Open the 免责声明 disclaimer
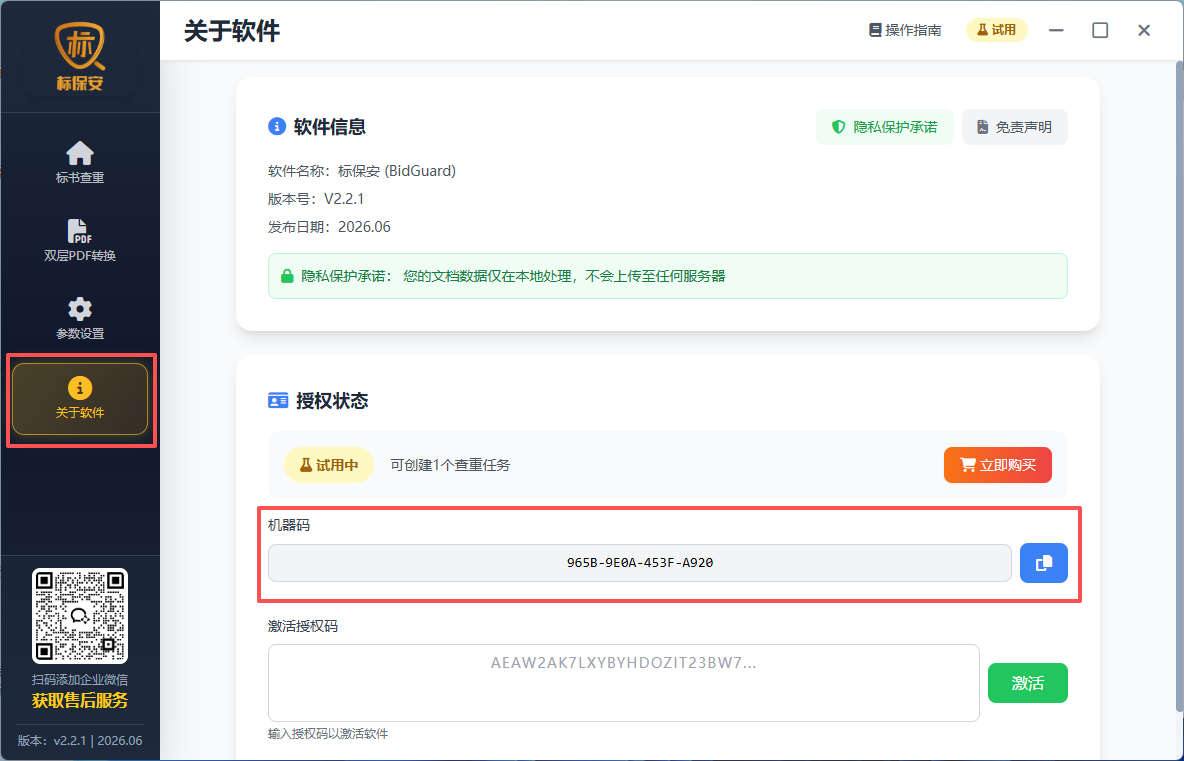 tap(1014, 127)
